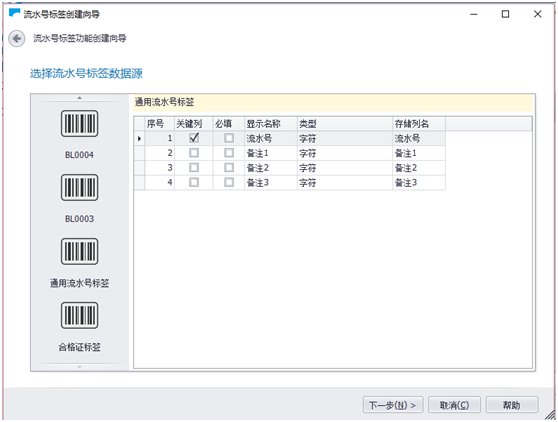The image size is (558, 422).
Task: Go back with the round arrow button
Action: pos(17,38)
